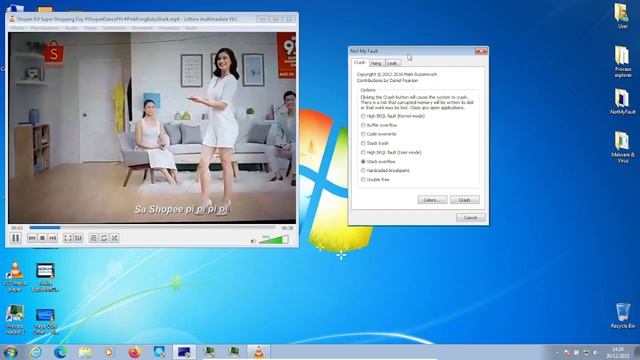Screen dimensions: 640x360
Task: Open the VLC Visualizza menu
Action: point(169,28)
